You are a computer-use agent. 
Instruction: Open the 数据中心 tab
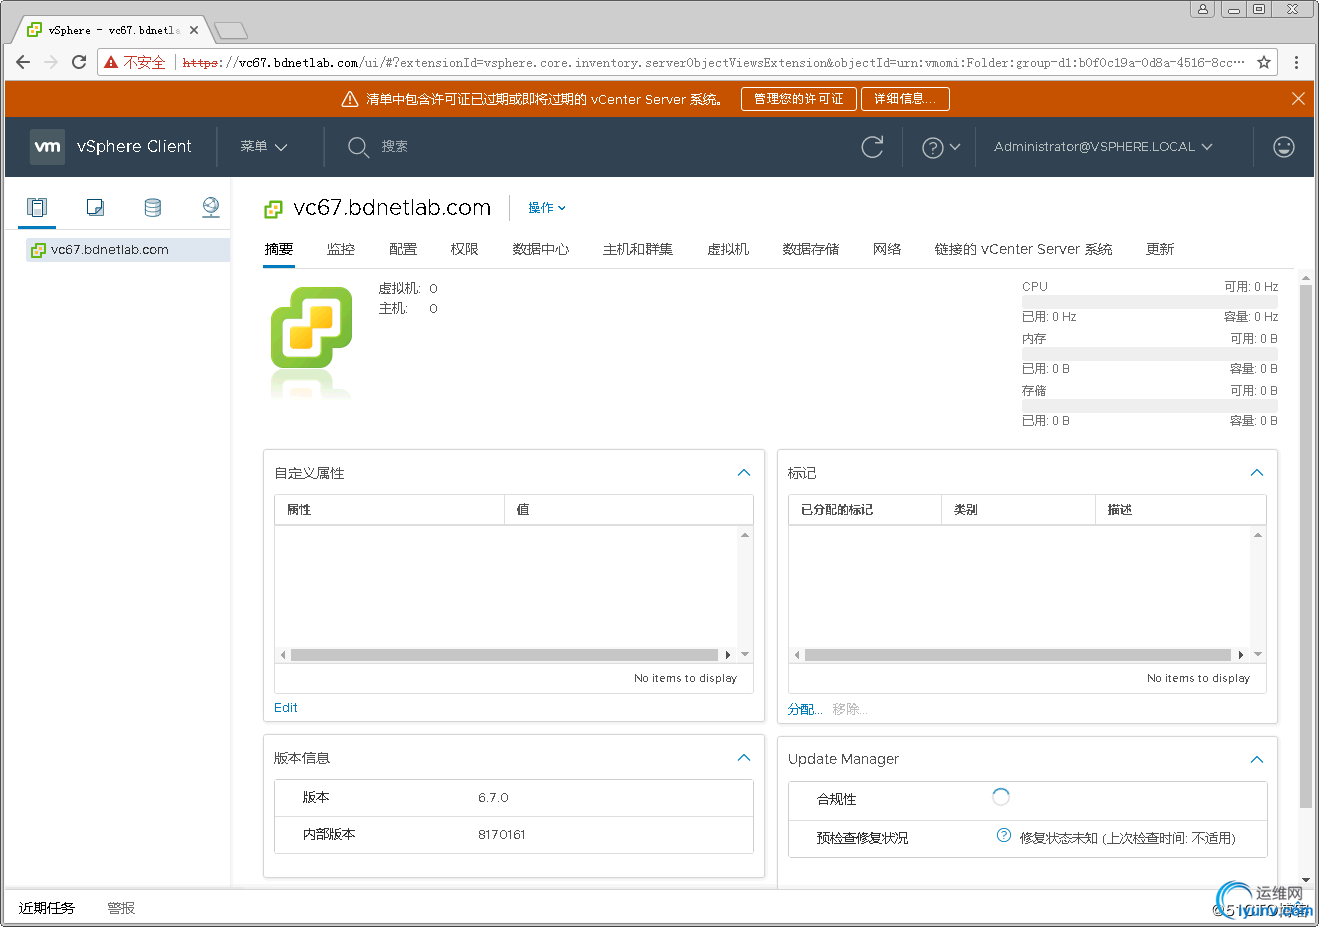541,249
